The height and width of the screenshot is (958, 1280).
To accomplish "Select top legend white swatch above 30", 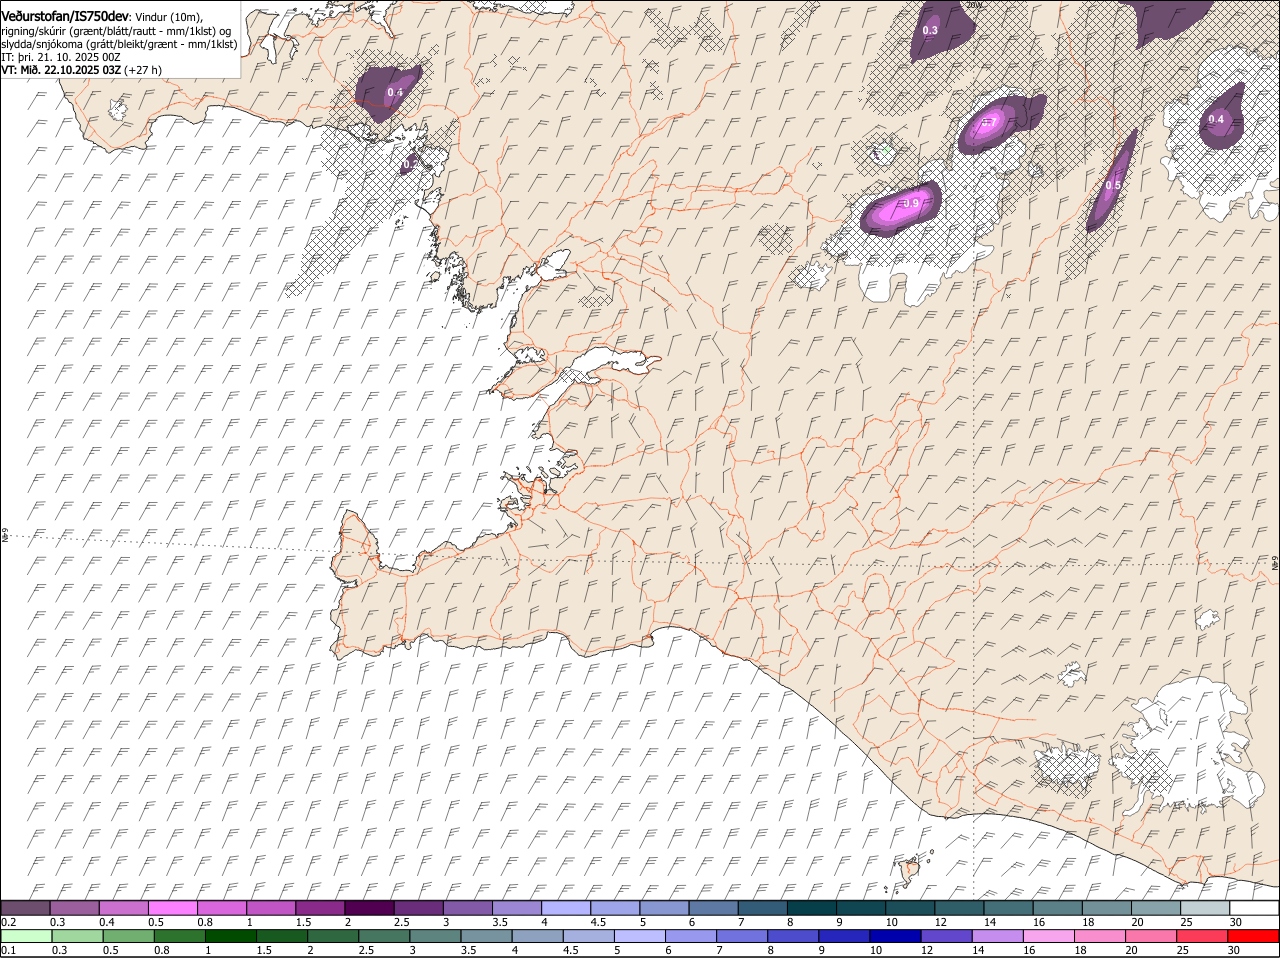I will [x=1255, y=908].
